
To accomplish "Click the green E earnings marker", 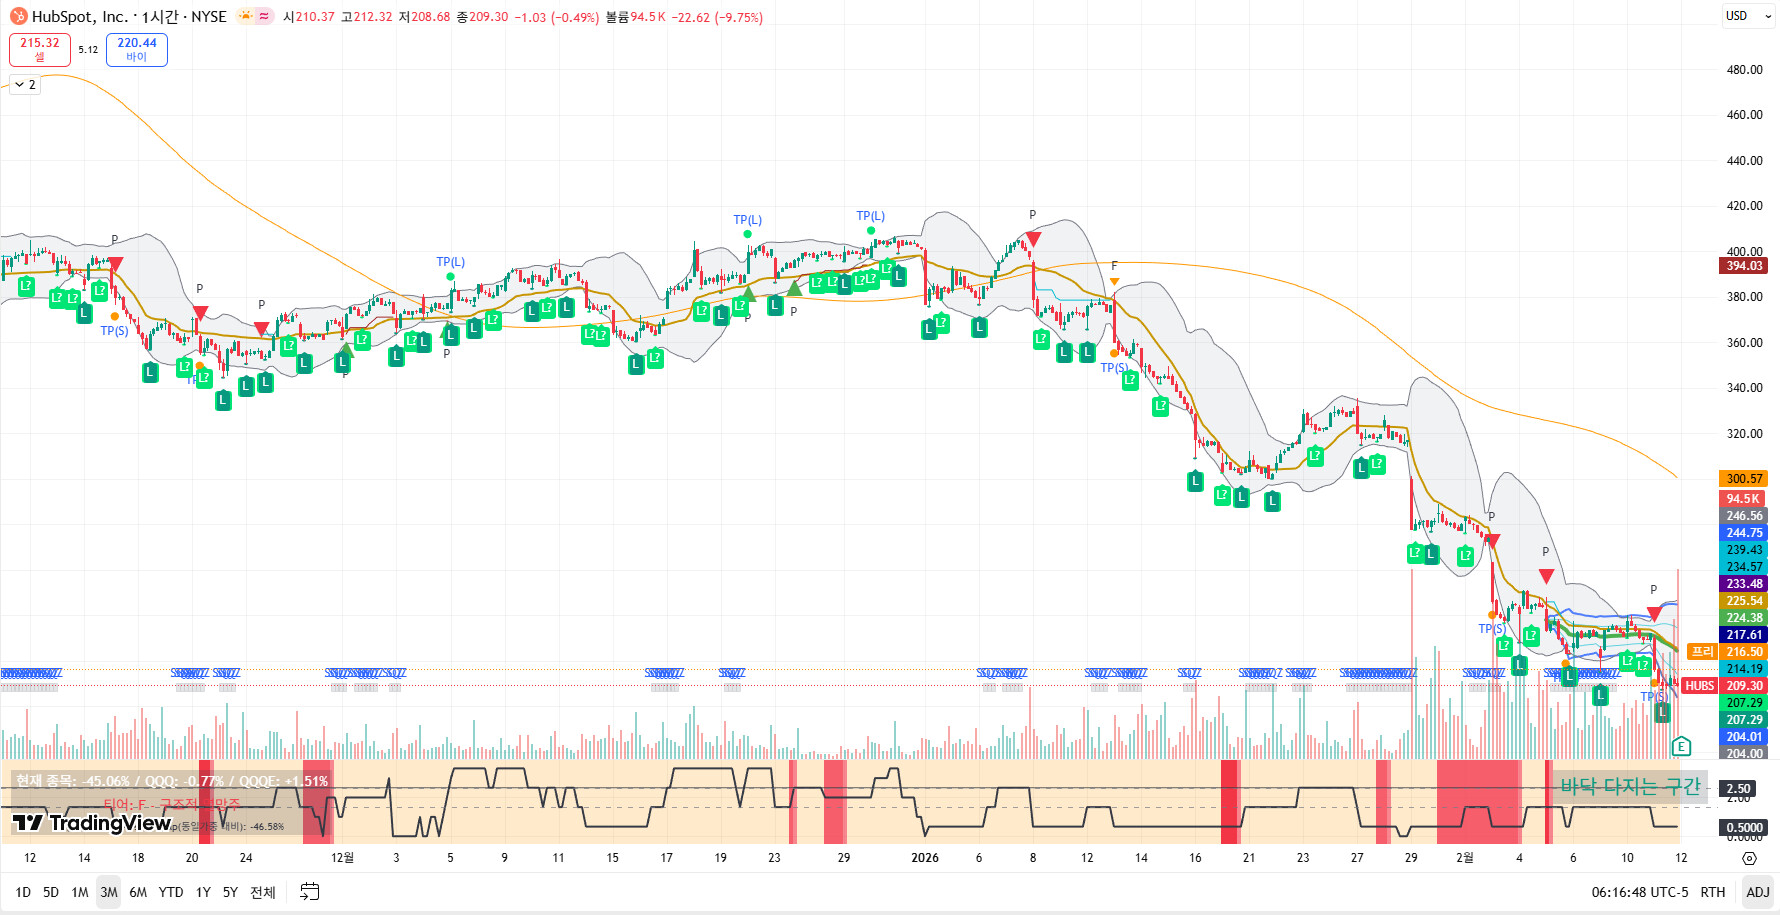I will coord(1681,746).
